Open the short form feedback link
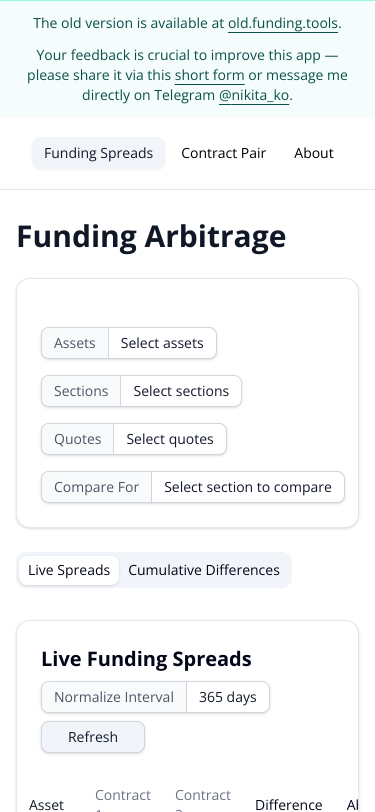 click(x=209, y=76)
